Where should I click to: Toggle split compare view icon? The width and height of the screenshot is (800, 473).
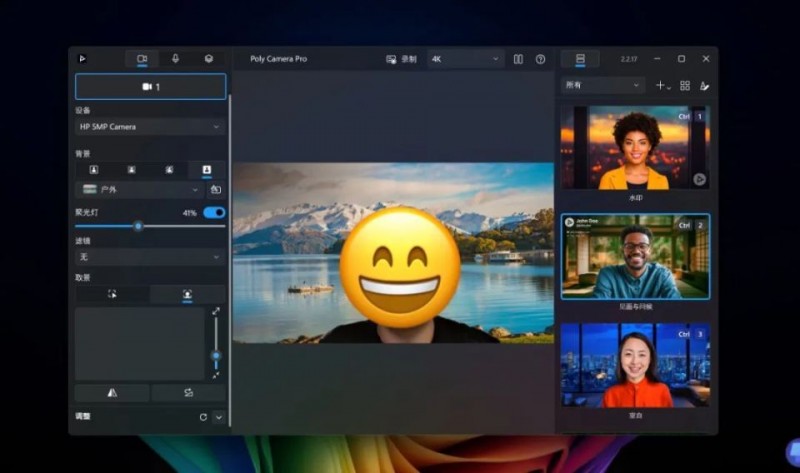pos(518,59)
